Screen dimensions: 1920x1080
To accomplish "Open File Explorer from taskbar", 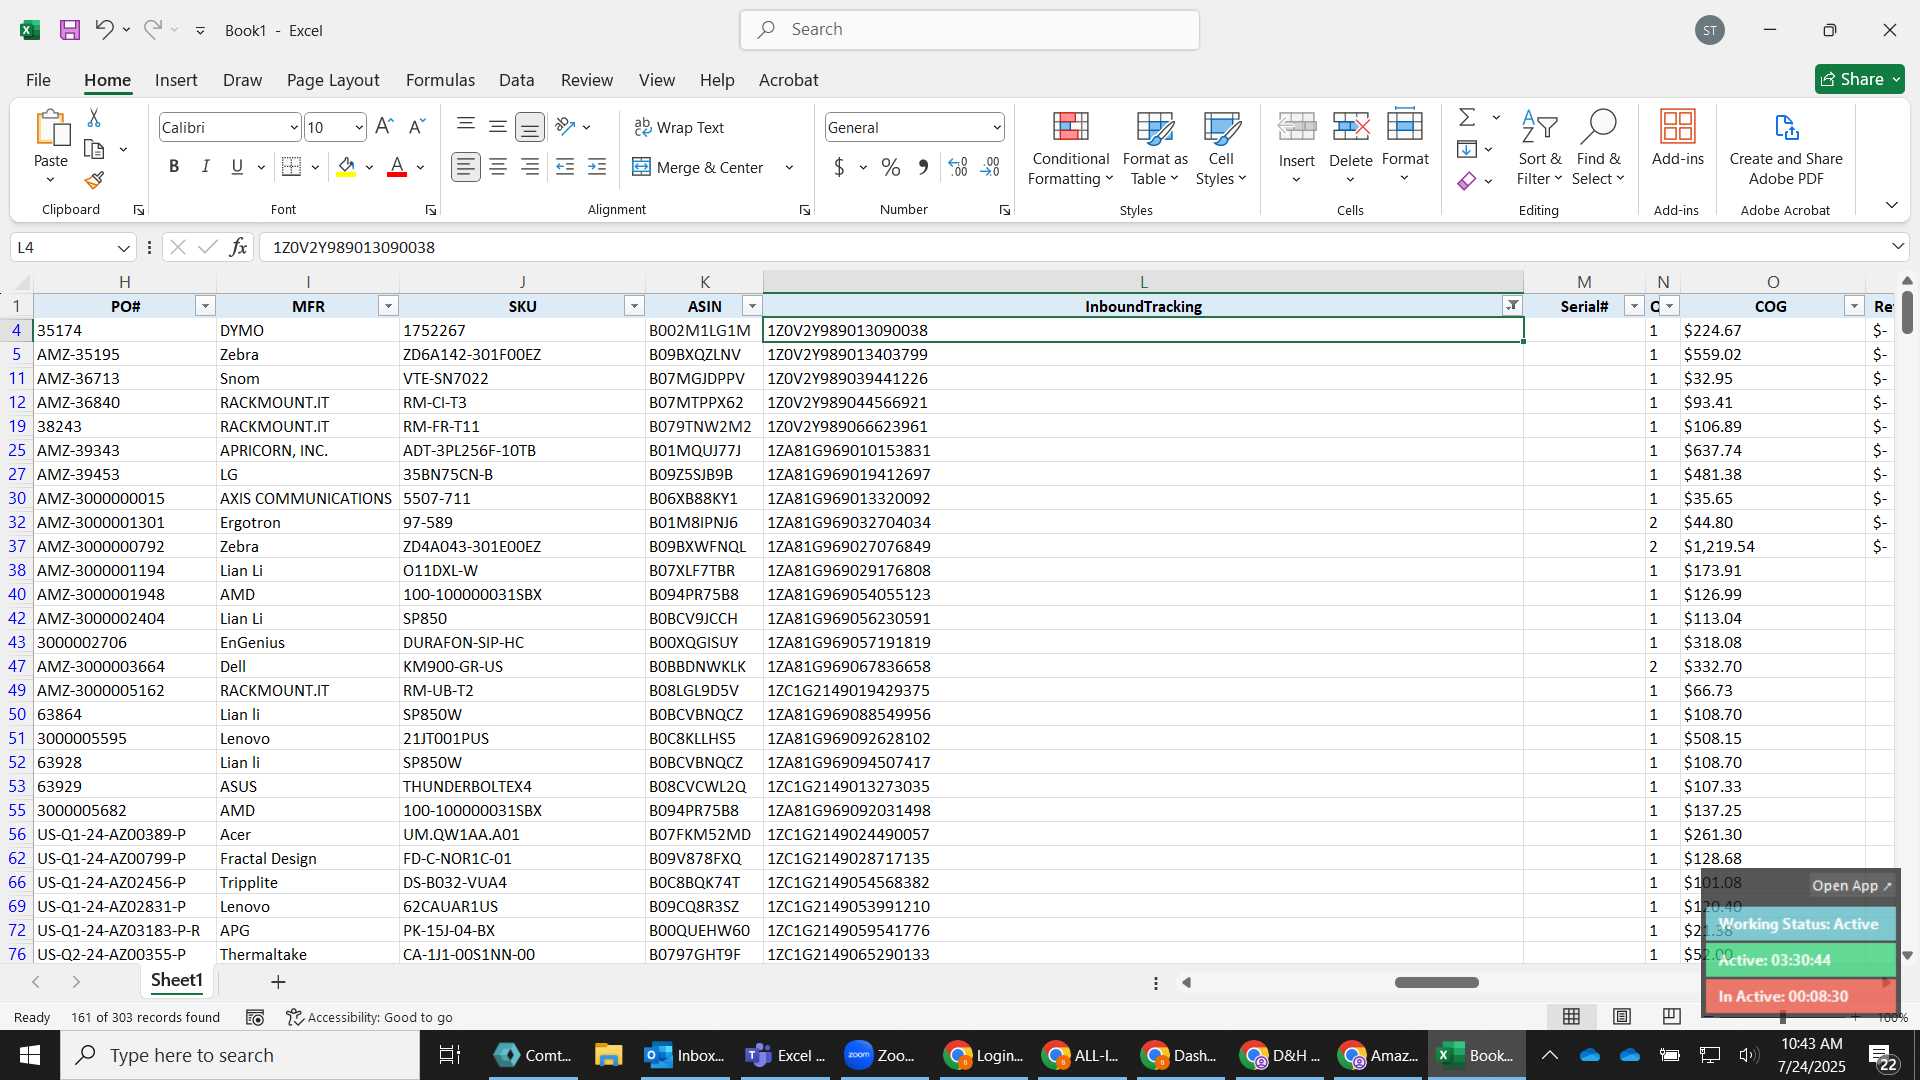I will (608, 1055).
